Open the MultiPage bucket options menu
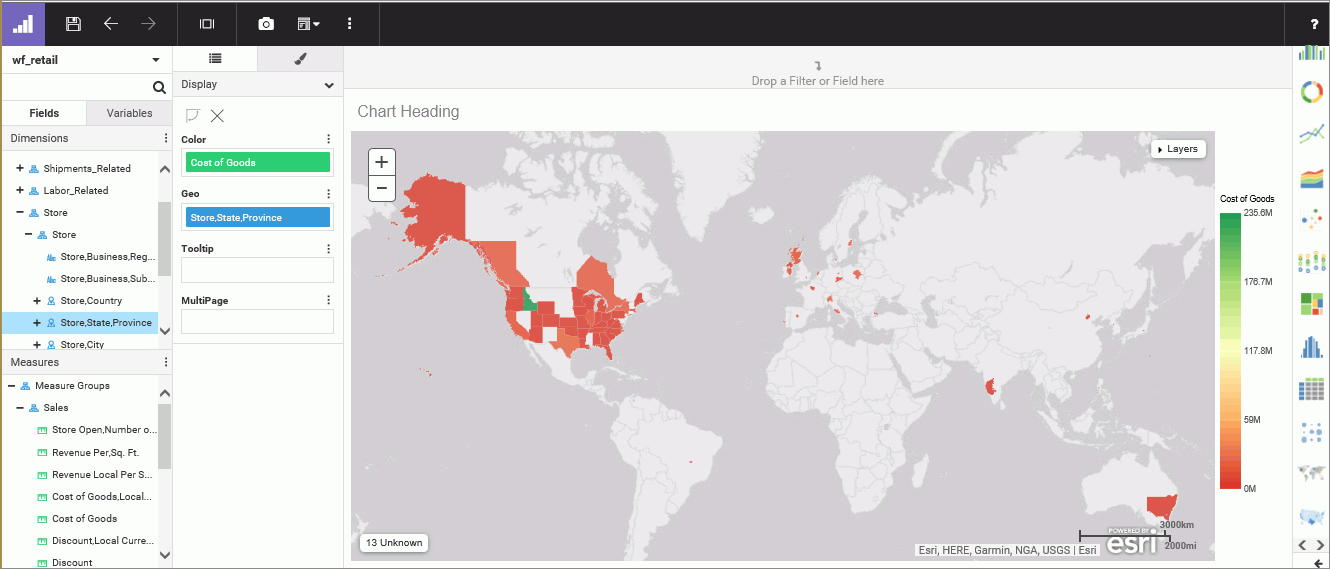This screenshot has height=569, width=1330. coord(328,300)
